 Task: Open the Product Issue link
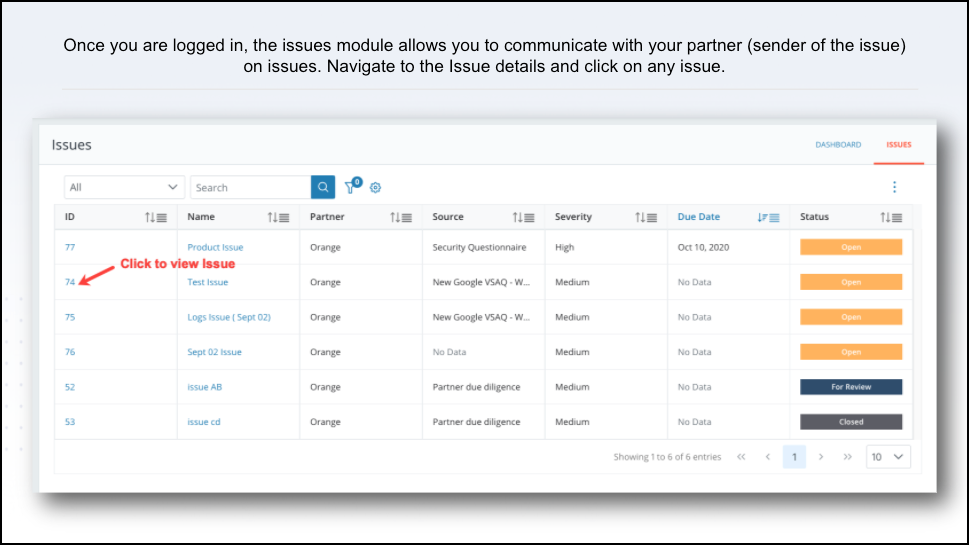pos(215,247)
